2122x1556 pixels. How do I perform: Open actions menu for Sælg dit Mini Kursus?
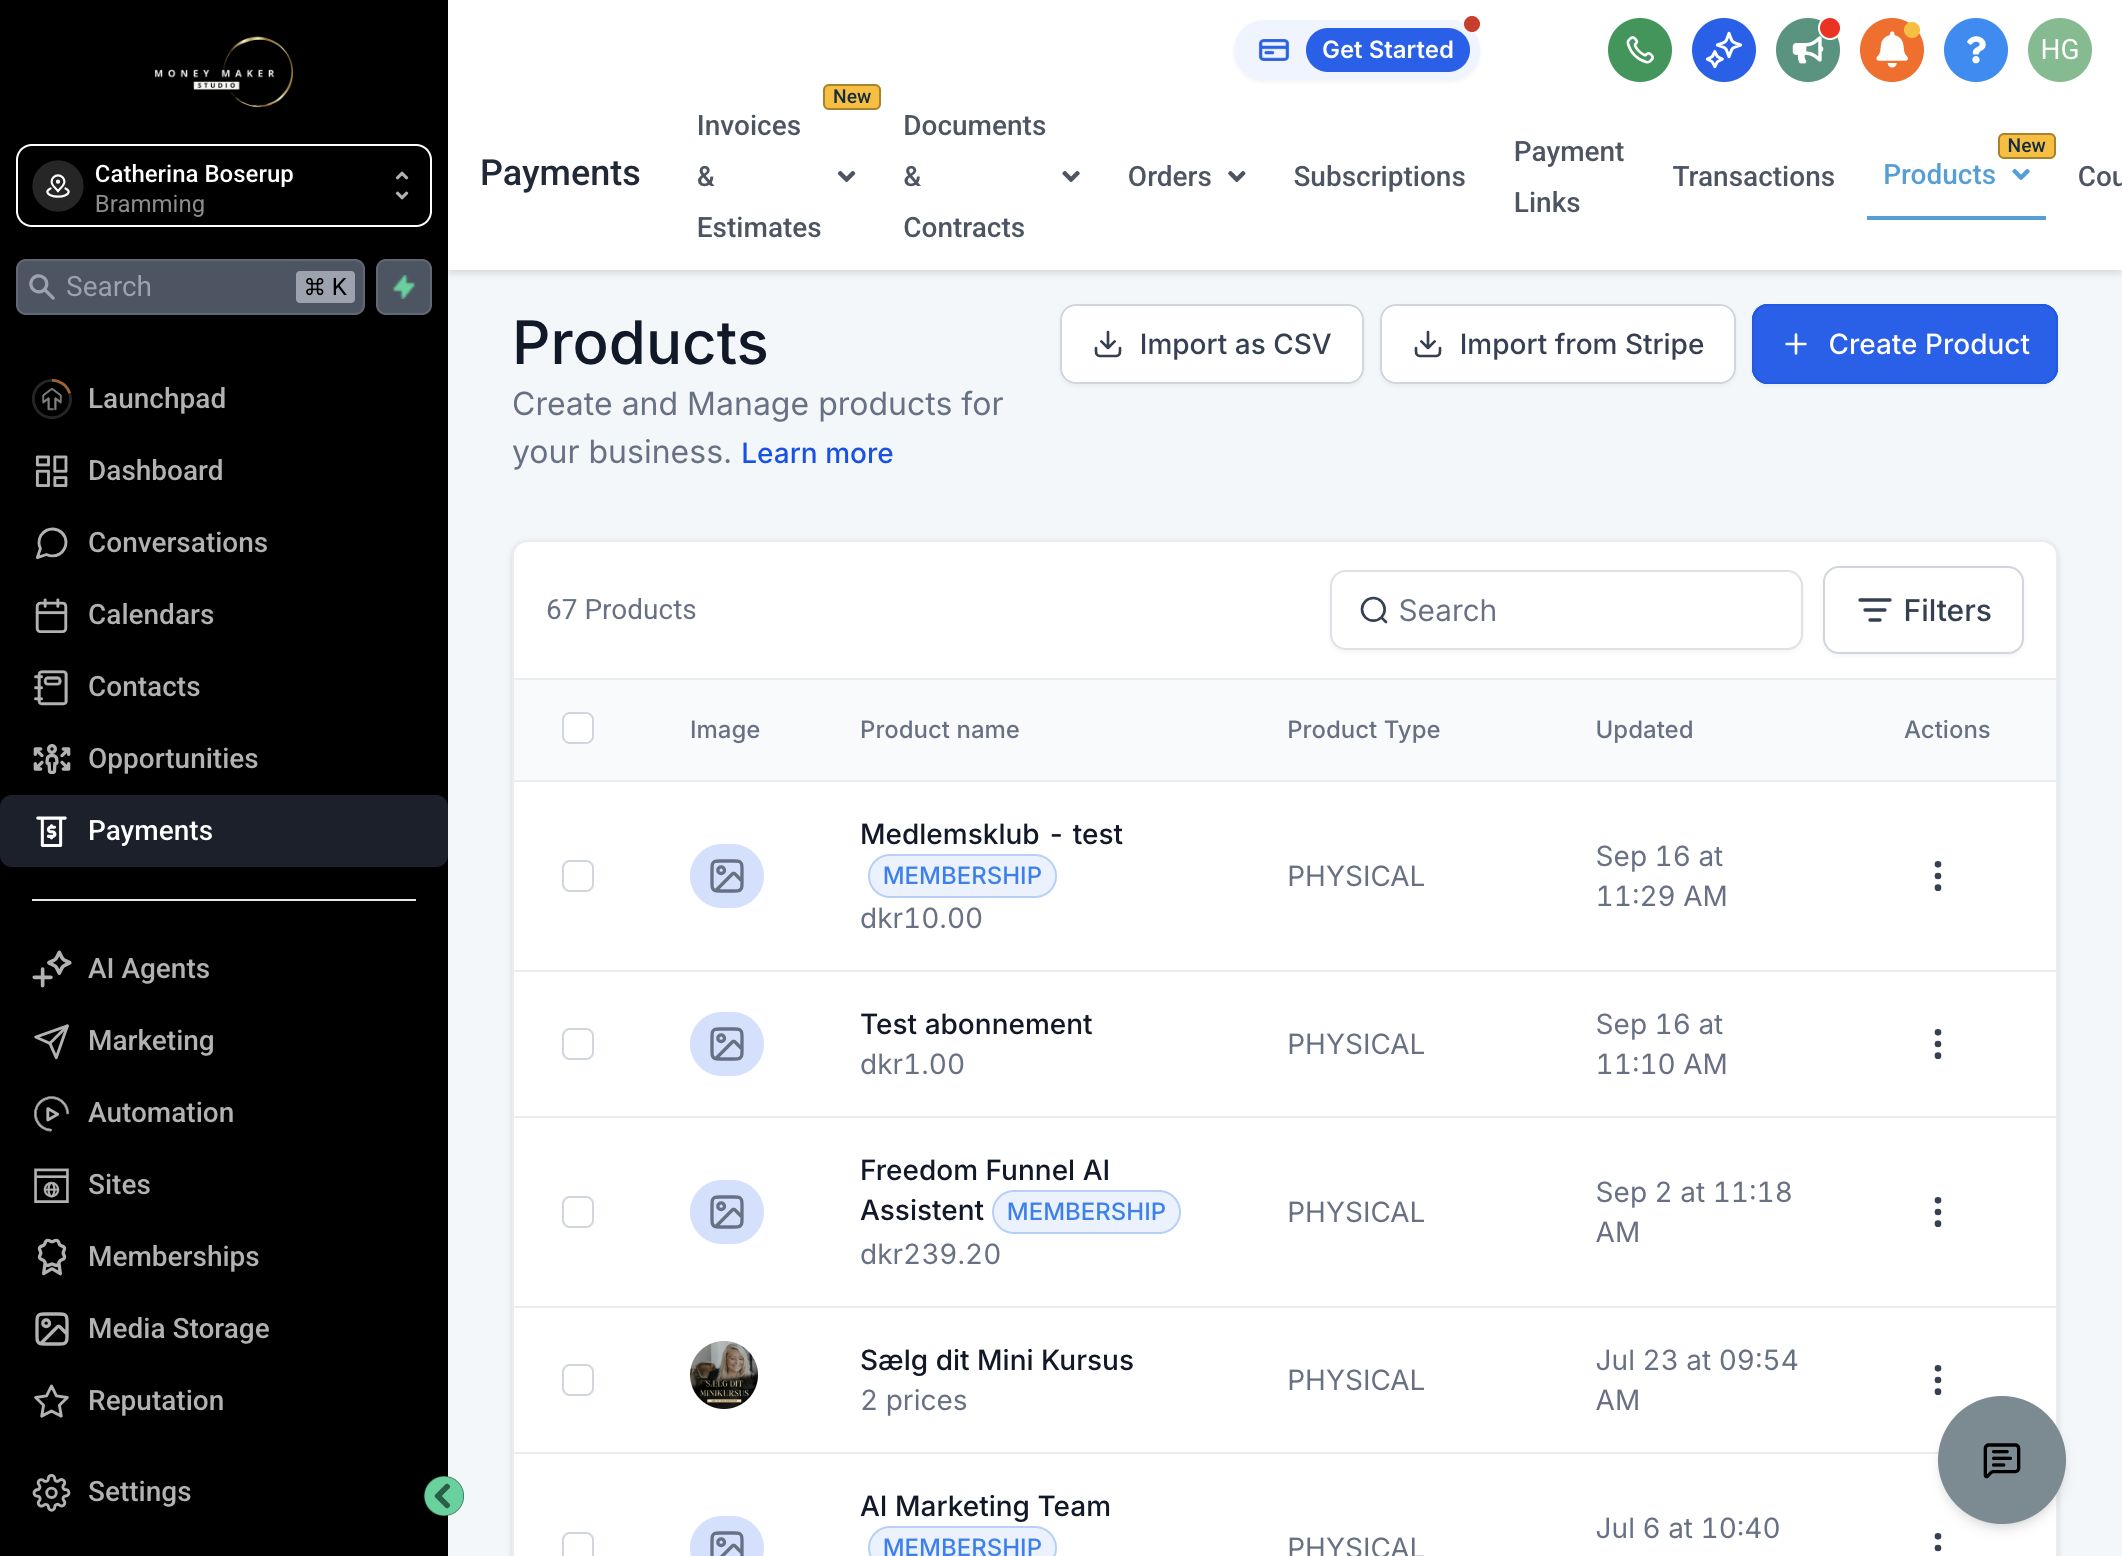(x=1937, y=1380)
